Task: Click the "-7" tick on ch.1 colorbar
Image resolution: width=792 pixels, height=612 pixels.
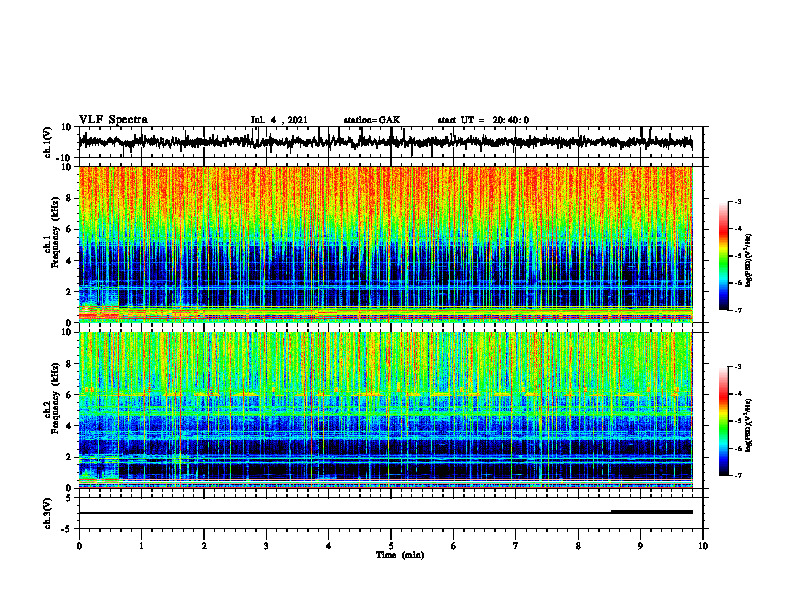Action: click(738, 310)
